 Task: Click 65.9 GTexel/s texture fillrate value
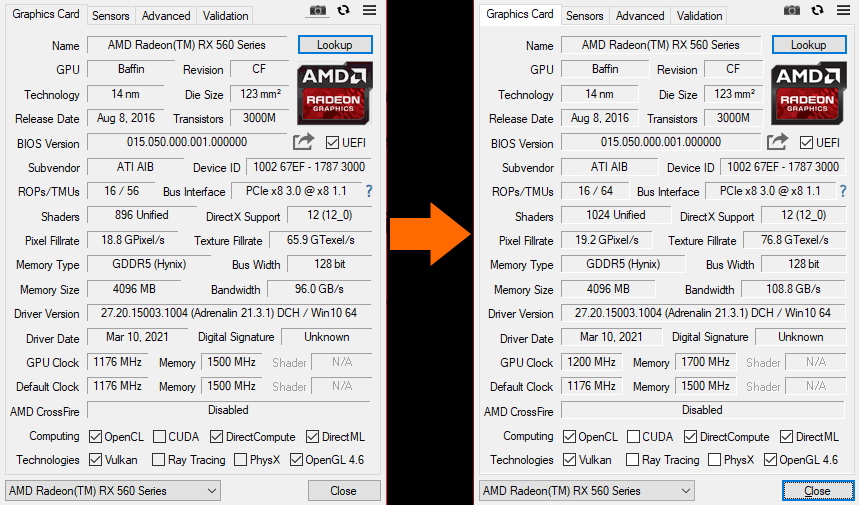click(x=321, y=240)
